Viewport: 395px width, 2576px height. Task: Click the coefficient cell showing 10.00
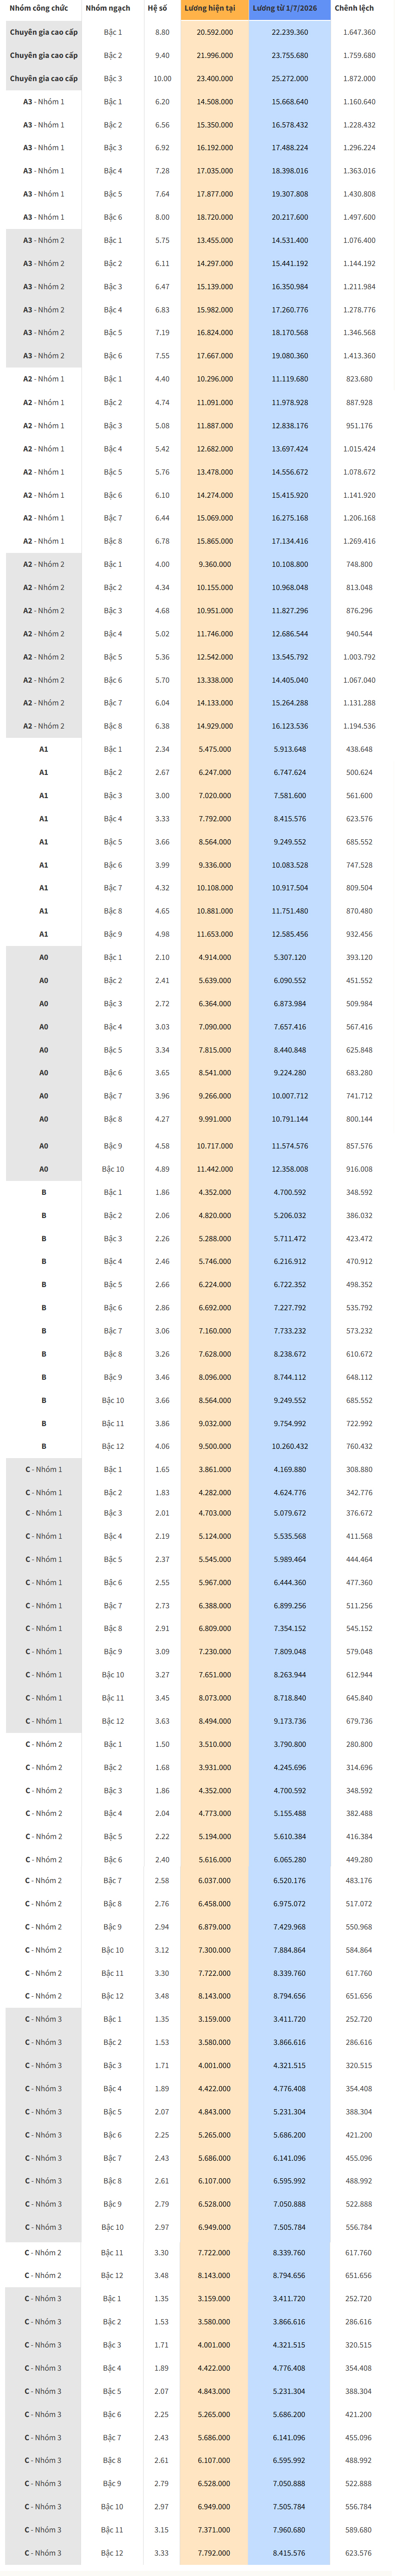point(162,78)
